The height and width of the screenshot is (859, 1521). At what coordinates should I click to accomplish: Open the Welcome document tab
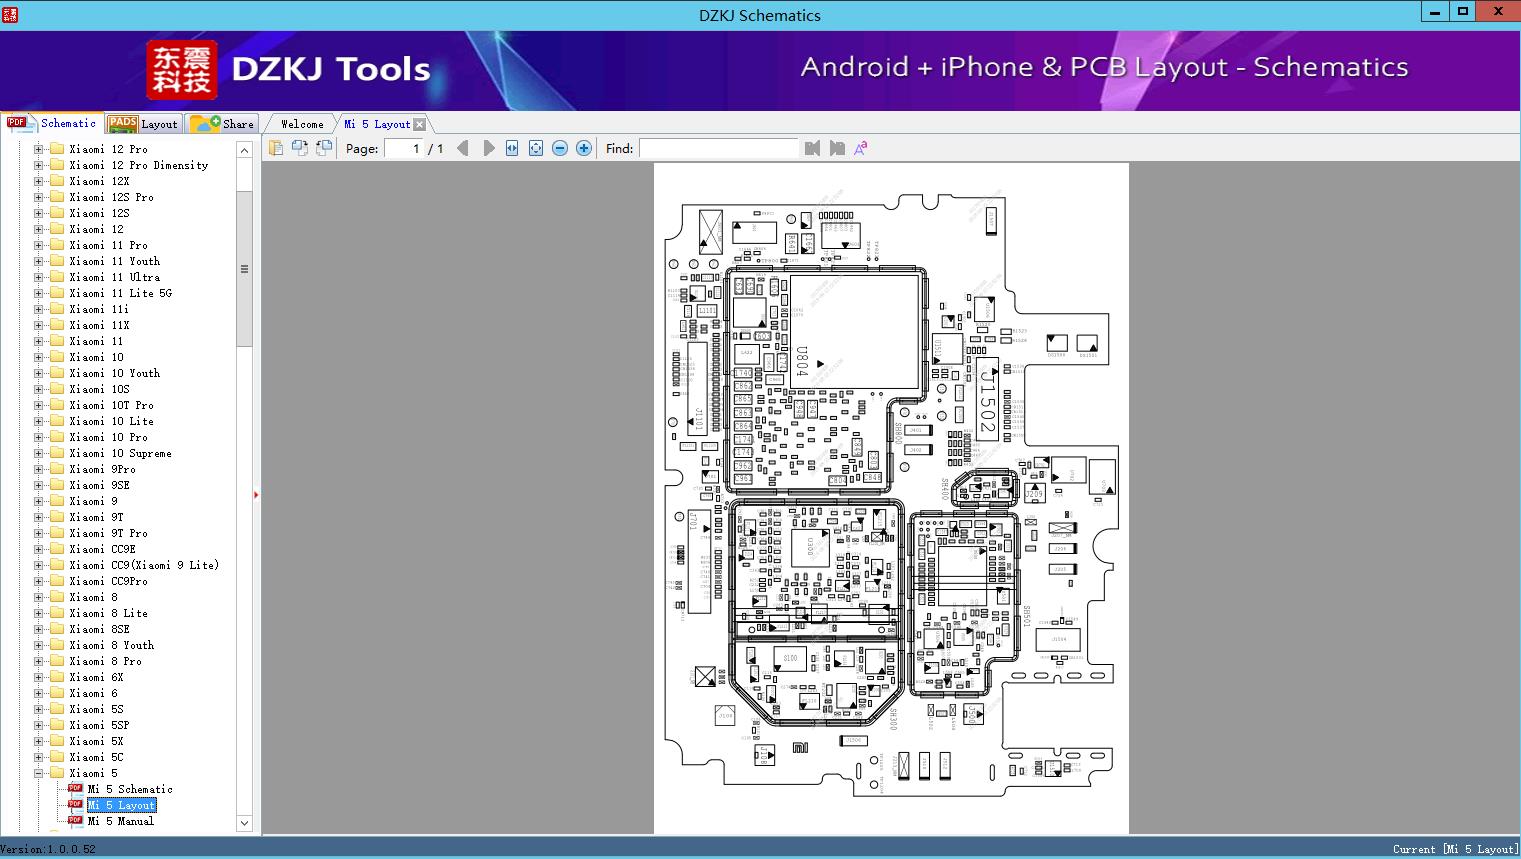click(302, 124)
